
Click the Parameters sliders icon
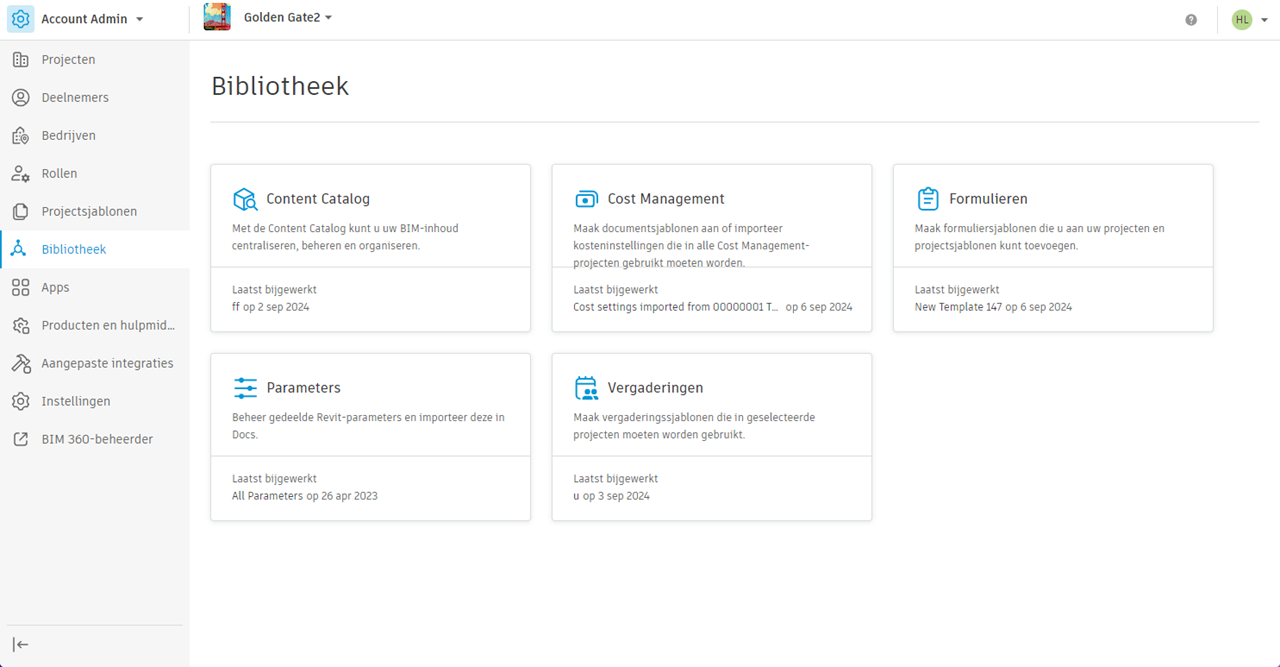[x=245, y=387]
